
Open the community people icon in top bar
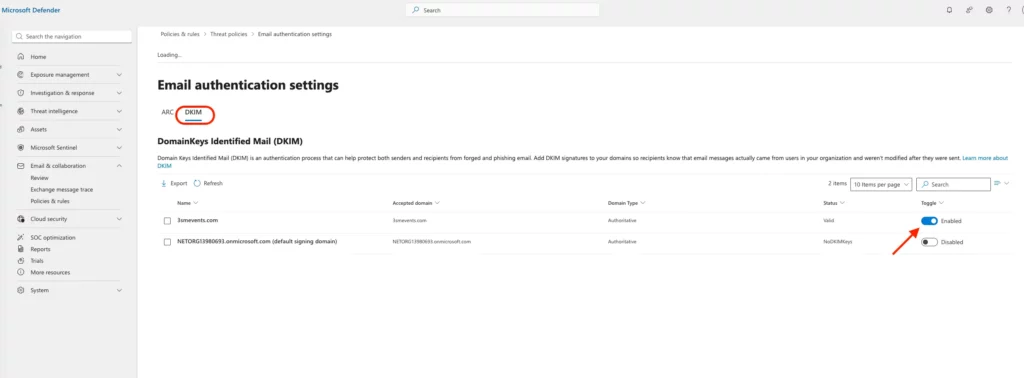(969, 10)
